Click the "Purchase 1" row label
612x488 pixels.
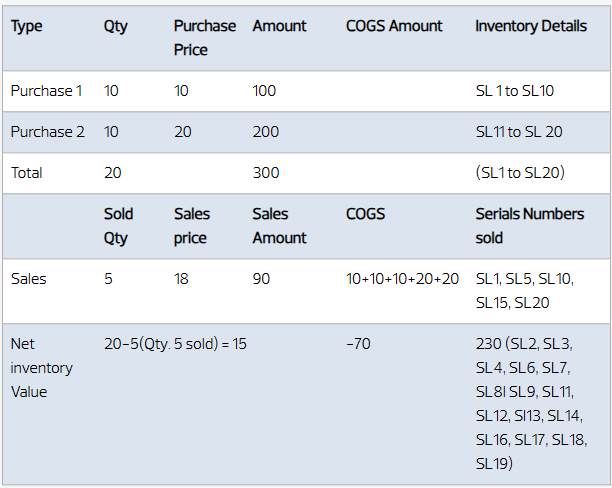coord(47,91)
